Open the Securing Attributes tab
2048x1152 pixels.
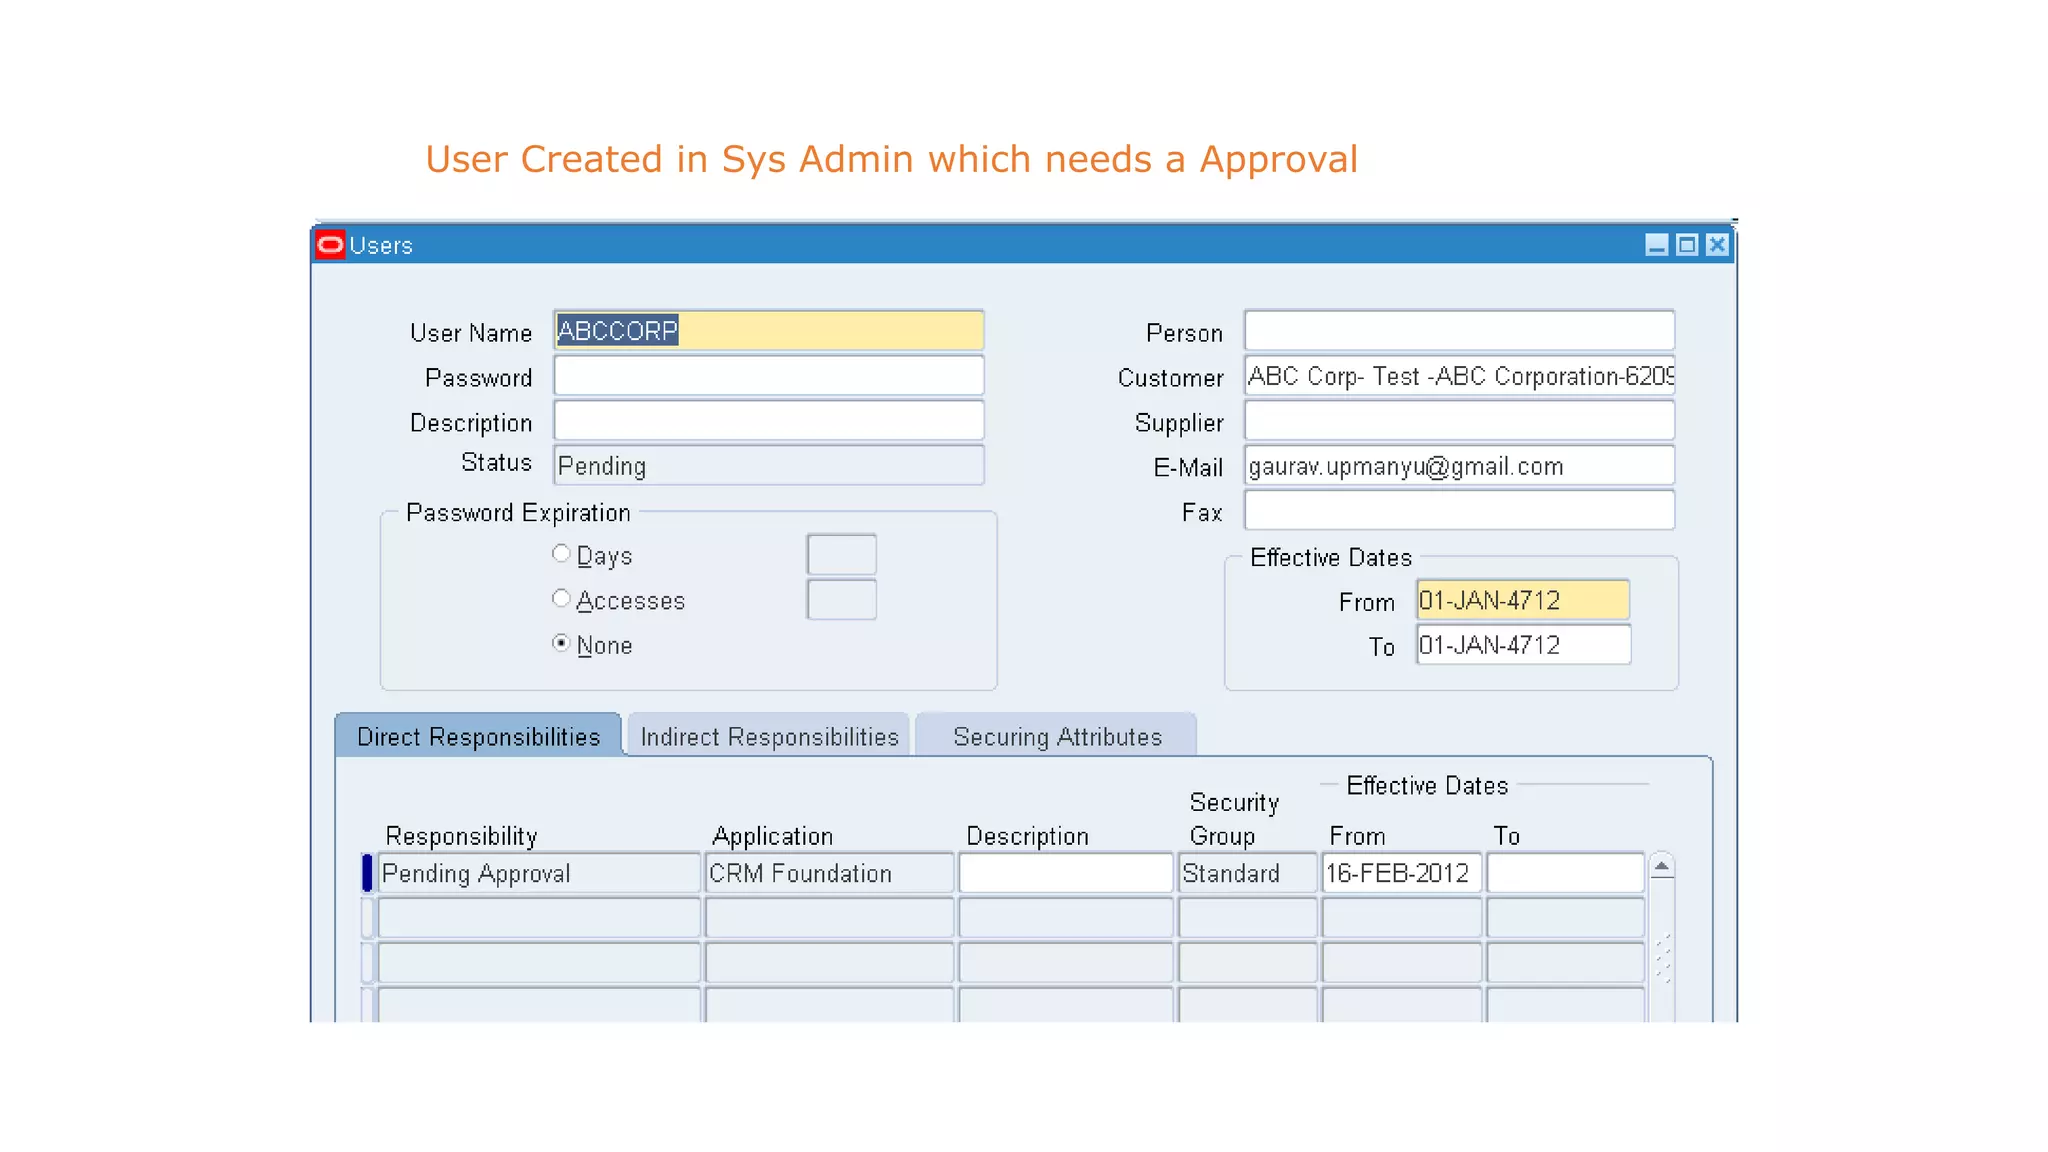click(x=1057, y=736)
